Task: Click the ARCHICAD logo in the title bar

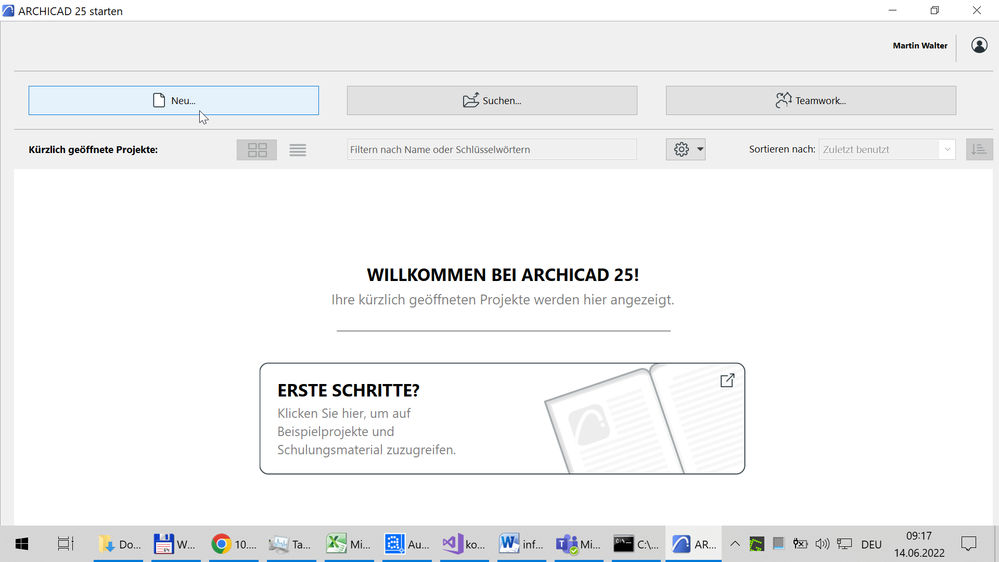Action: pyautogui.click(x=8, y=11)
